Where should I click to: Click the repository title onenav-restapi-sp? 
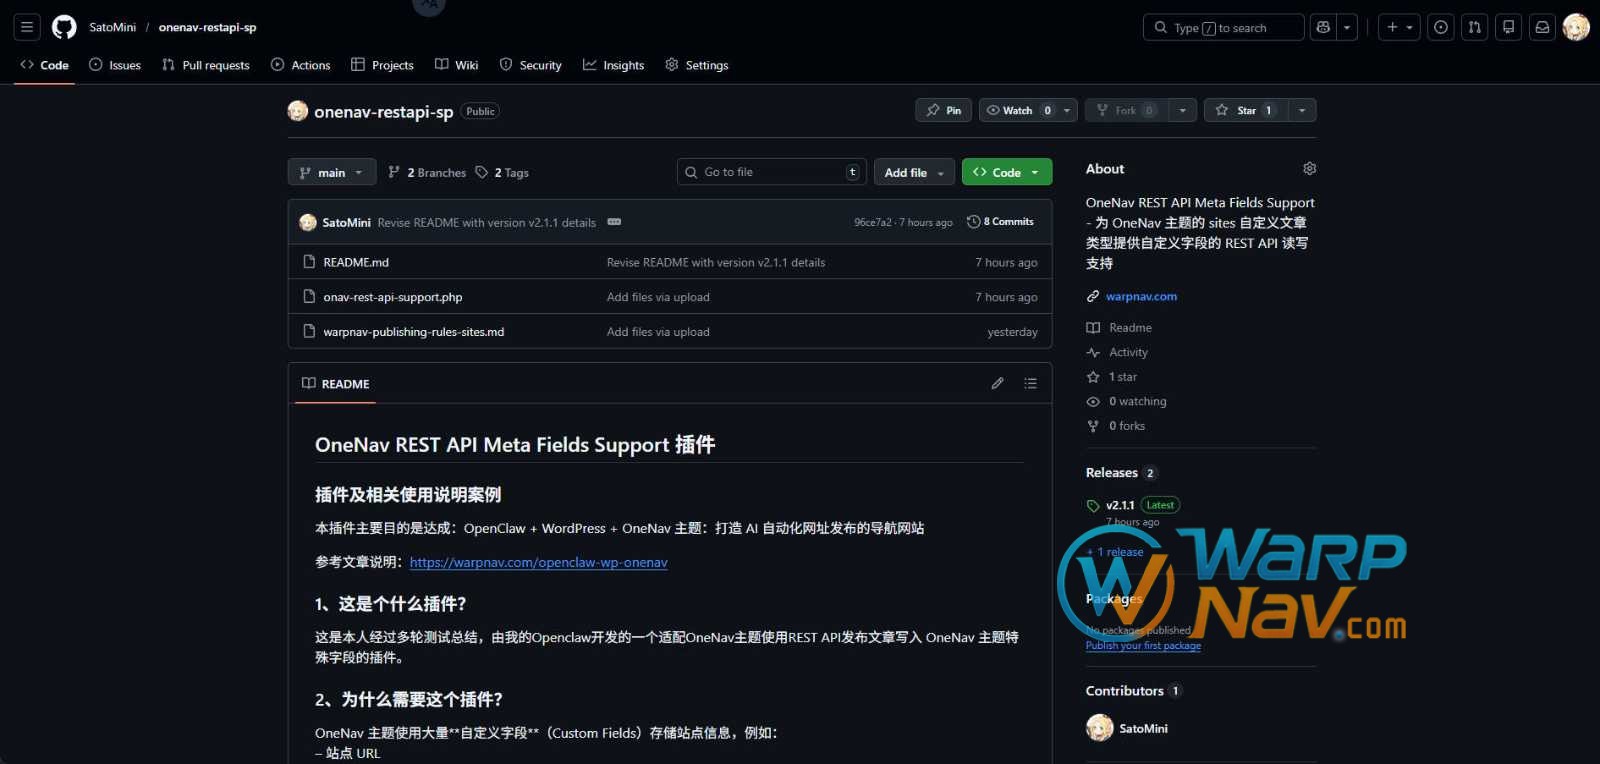point(383,111)
